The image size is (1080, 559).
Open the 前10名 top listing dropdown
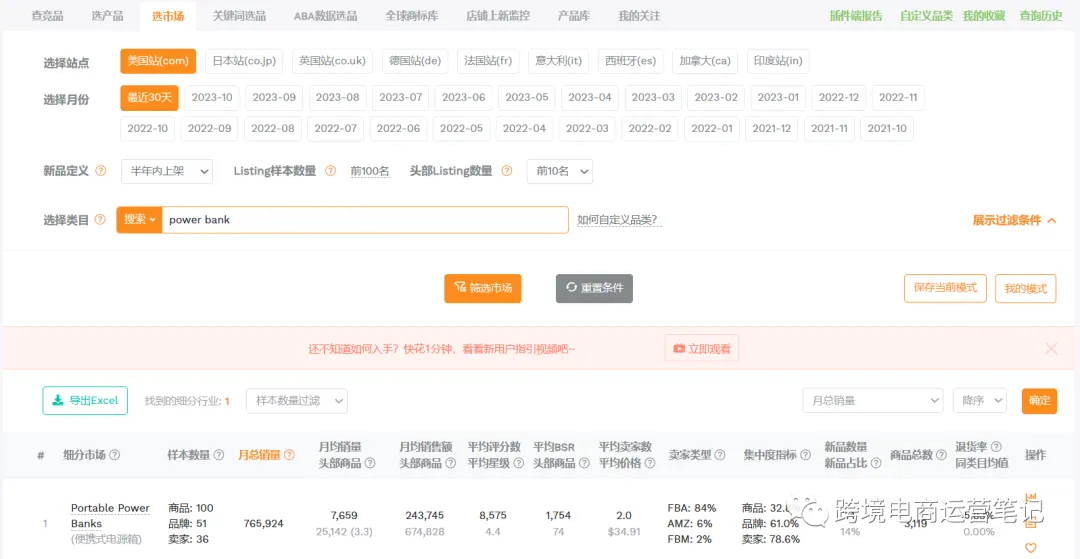point(559,171)
